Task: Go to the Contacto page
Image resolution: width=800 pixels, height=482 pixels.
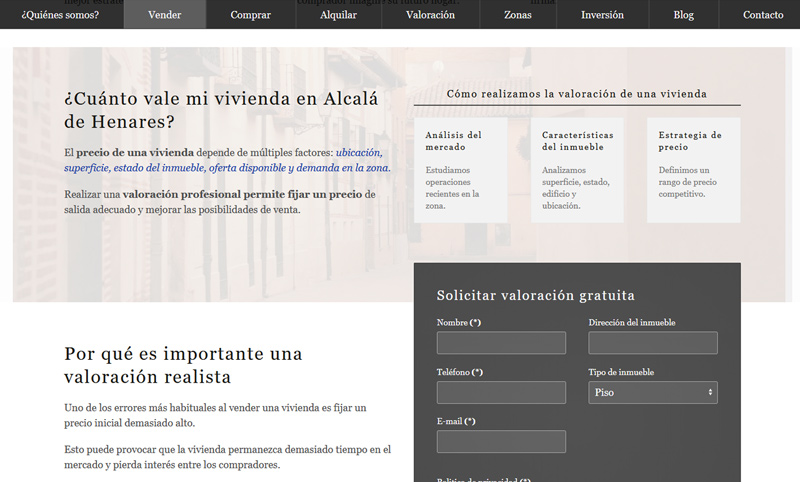Action: 763,15
